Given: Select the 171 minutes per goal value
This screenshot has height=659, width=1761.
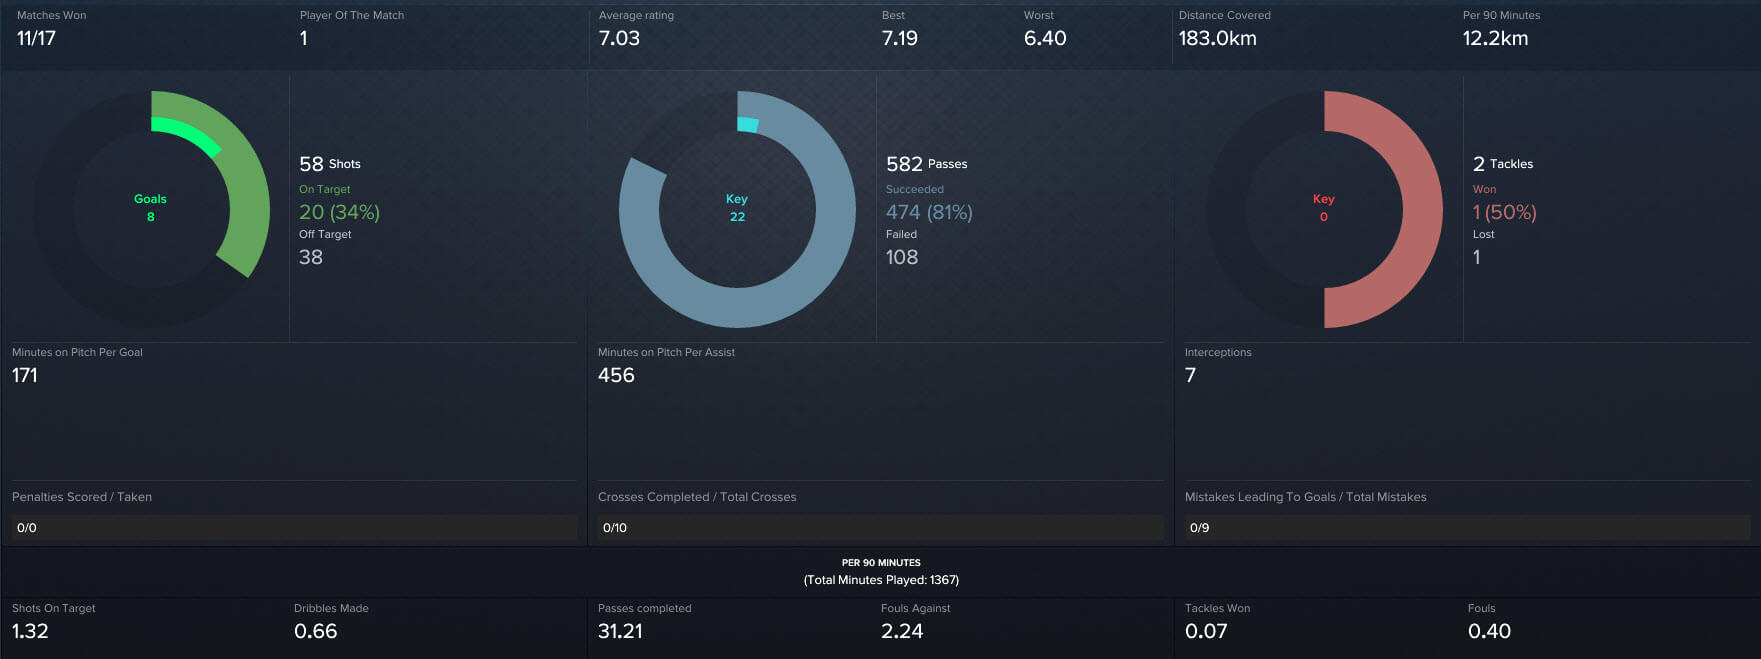Looking at the screenshot, I should [25, 375].
